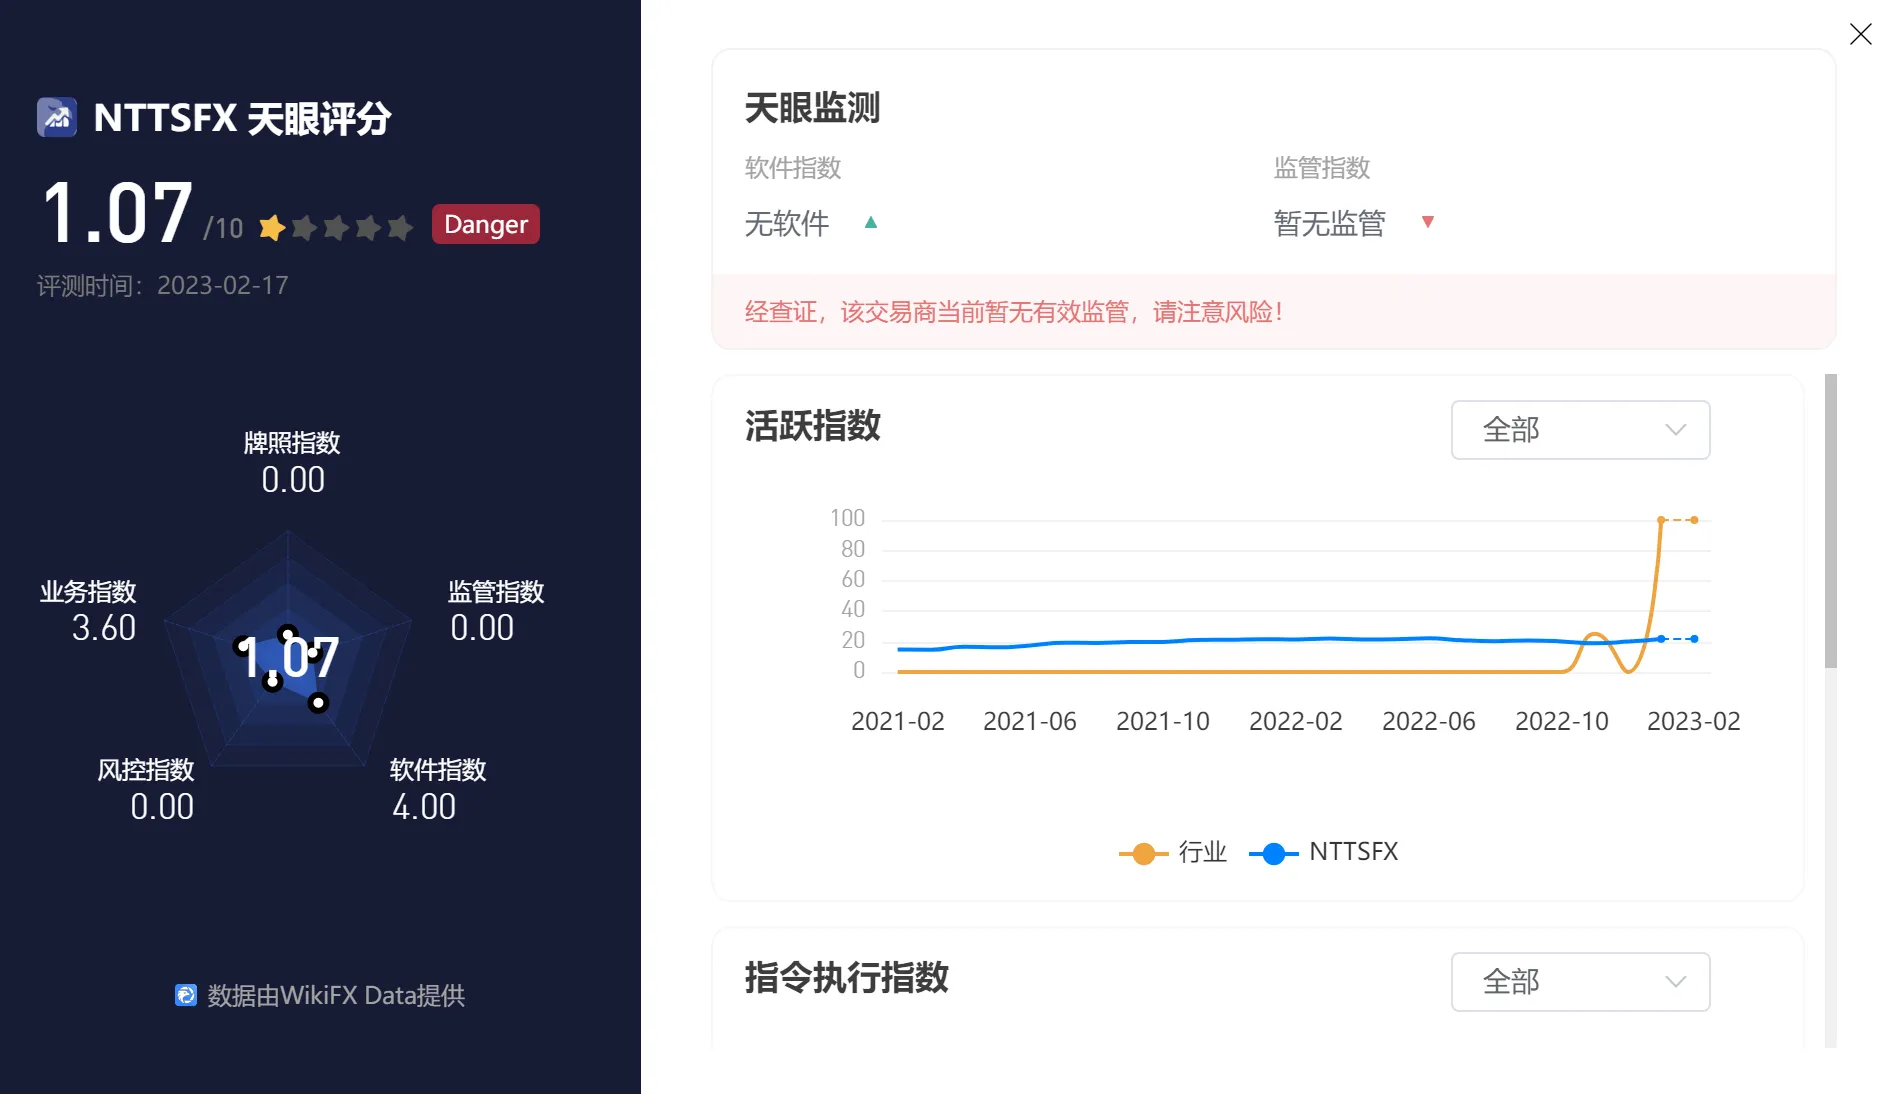Click the blue NTTSFX endpoint marker
The width and height of the screenshot is (1898, 1094).
[x=1694, y=639]
